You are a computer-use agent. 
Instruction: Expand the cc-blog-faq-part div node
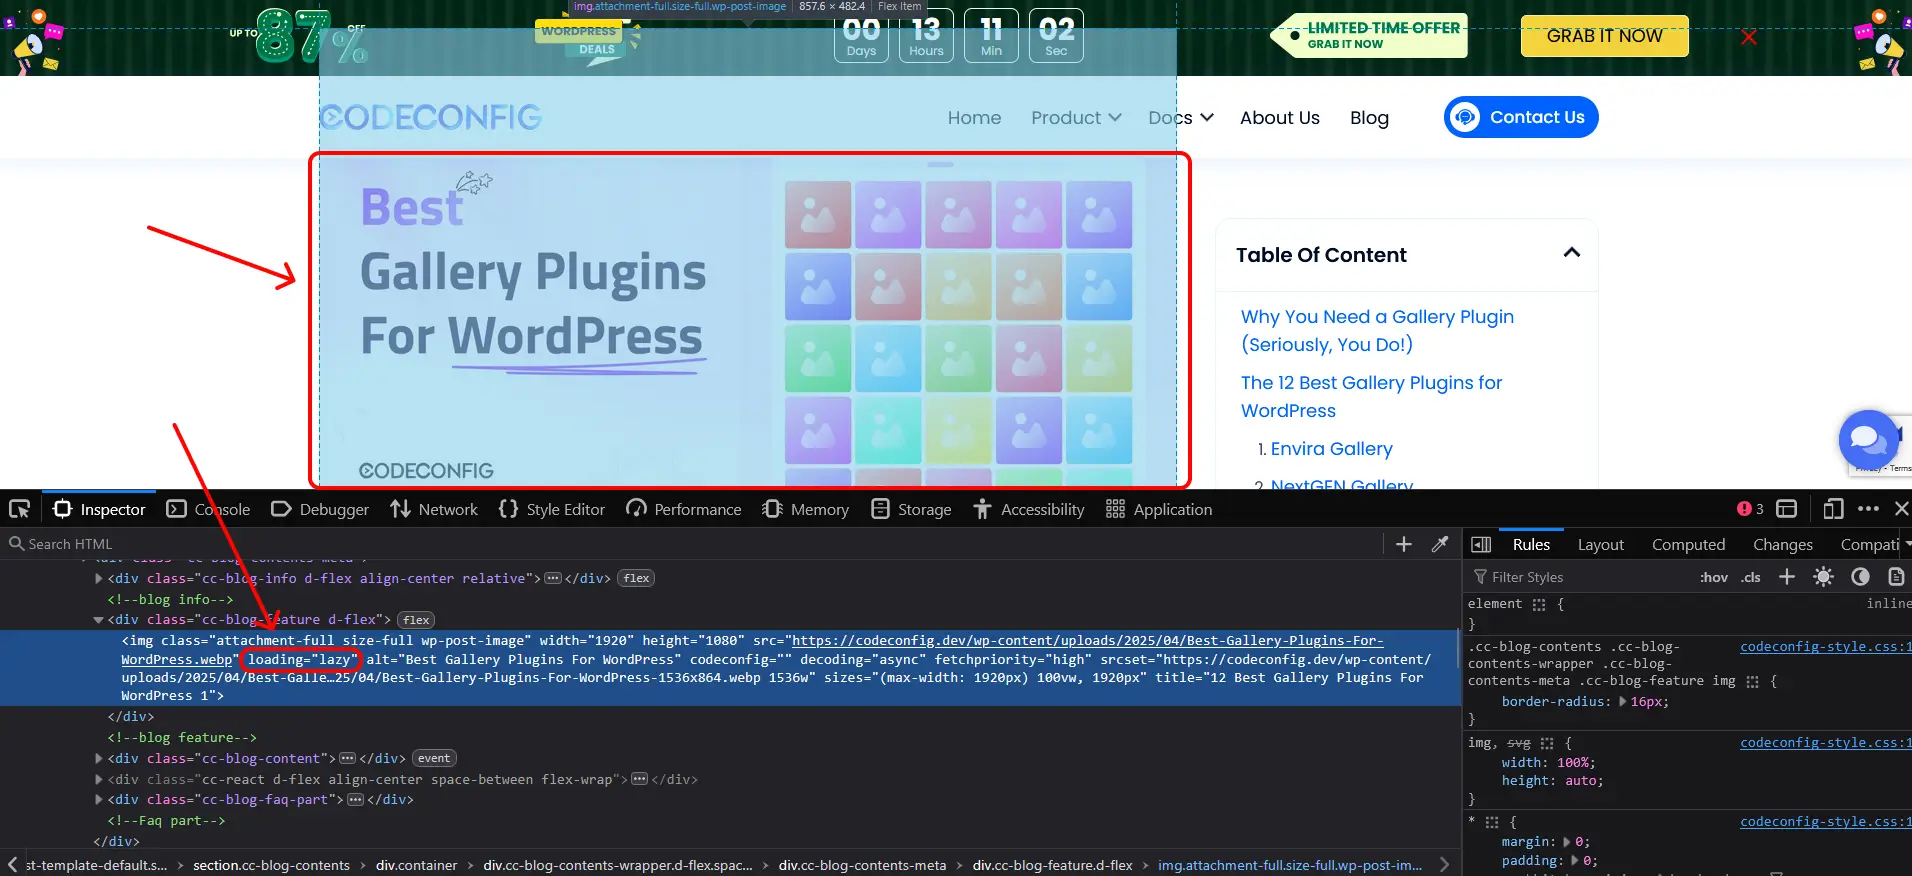point(99,799)
